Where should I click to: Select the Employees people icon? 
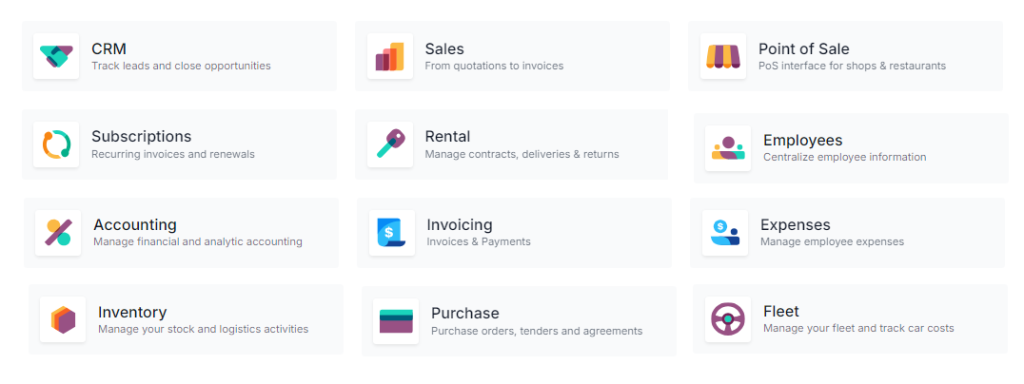[x=728, y=148]
